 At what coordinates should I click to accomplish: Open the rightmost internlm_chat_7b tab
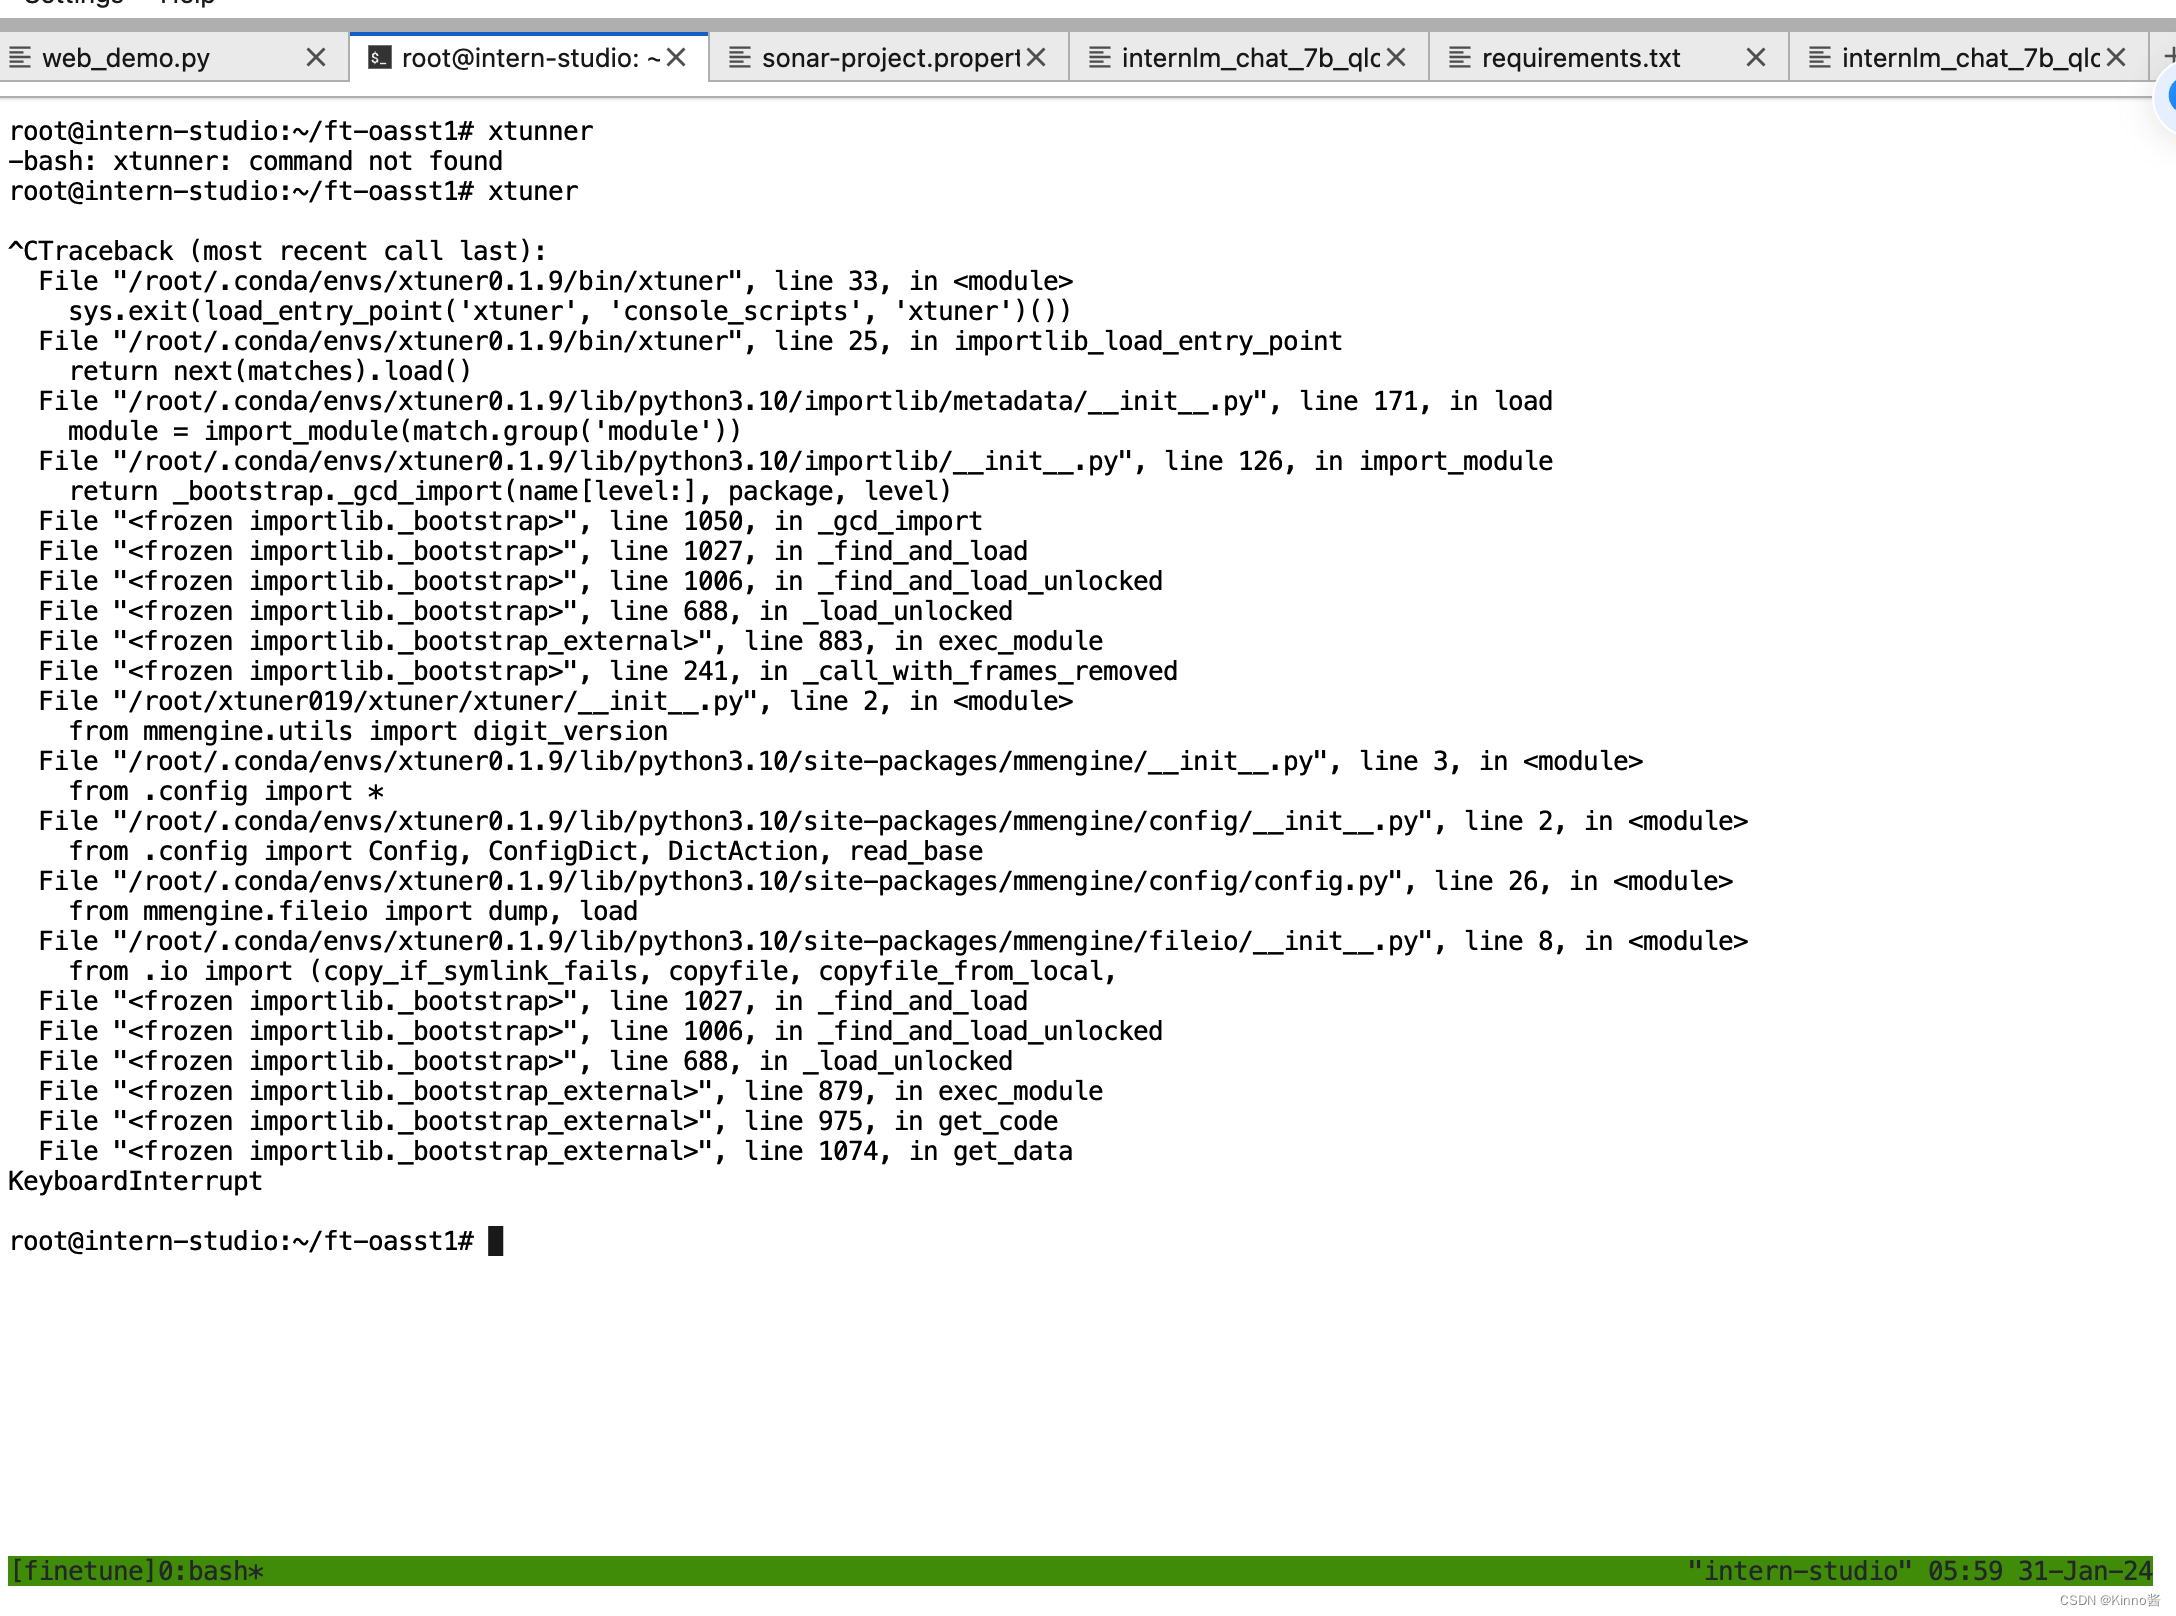coord(1970,58)
